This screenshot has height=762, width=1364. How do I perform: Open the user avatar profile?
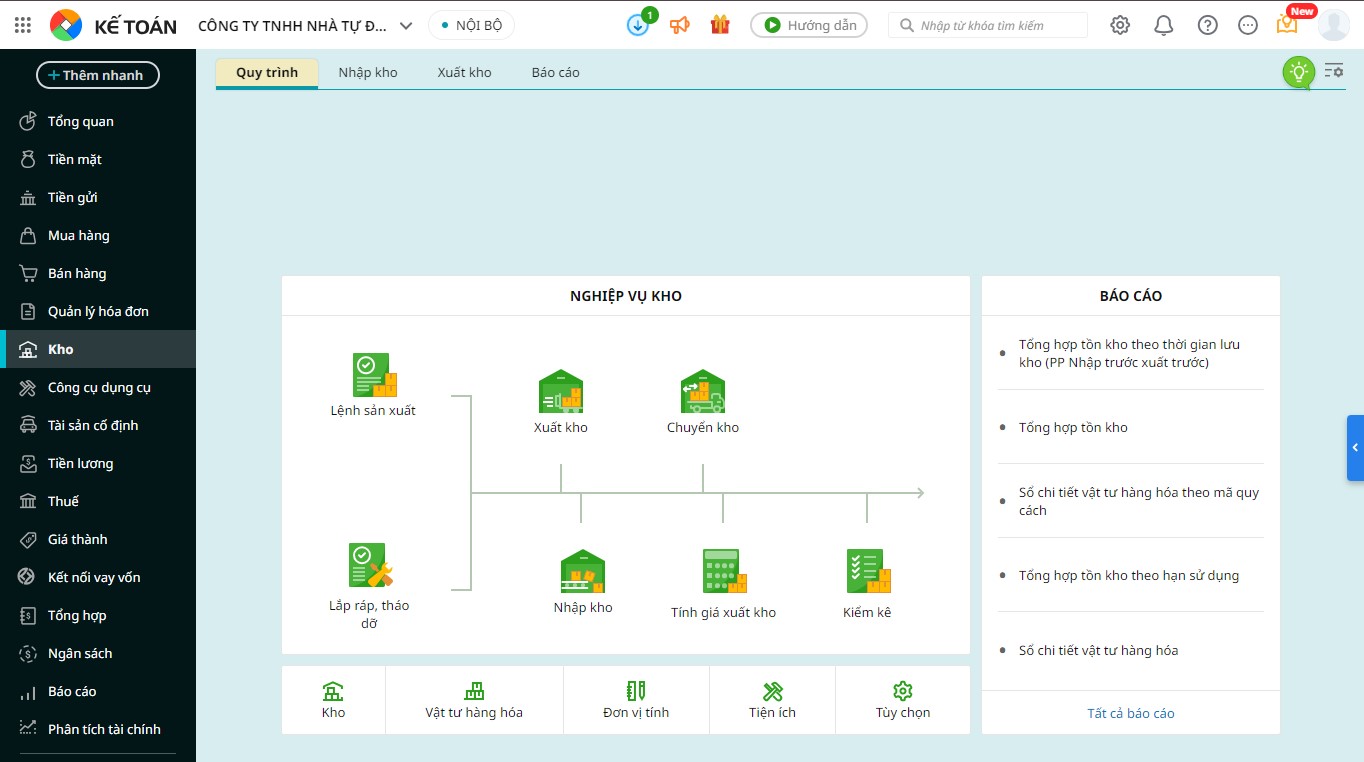[1334, 25]
